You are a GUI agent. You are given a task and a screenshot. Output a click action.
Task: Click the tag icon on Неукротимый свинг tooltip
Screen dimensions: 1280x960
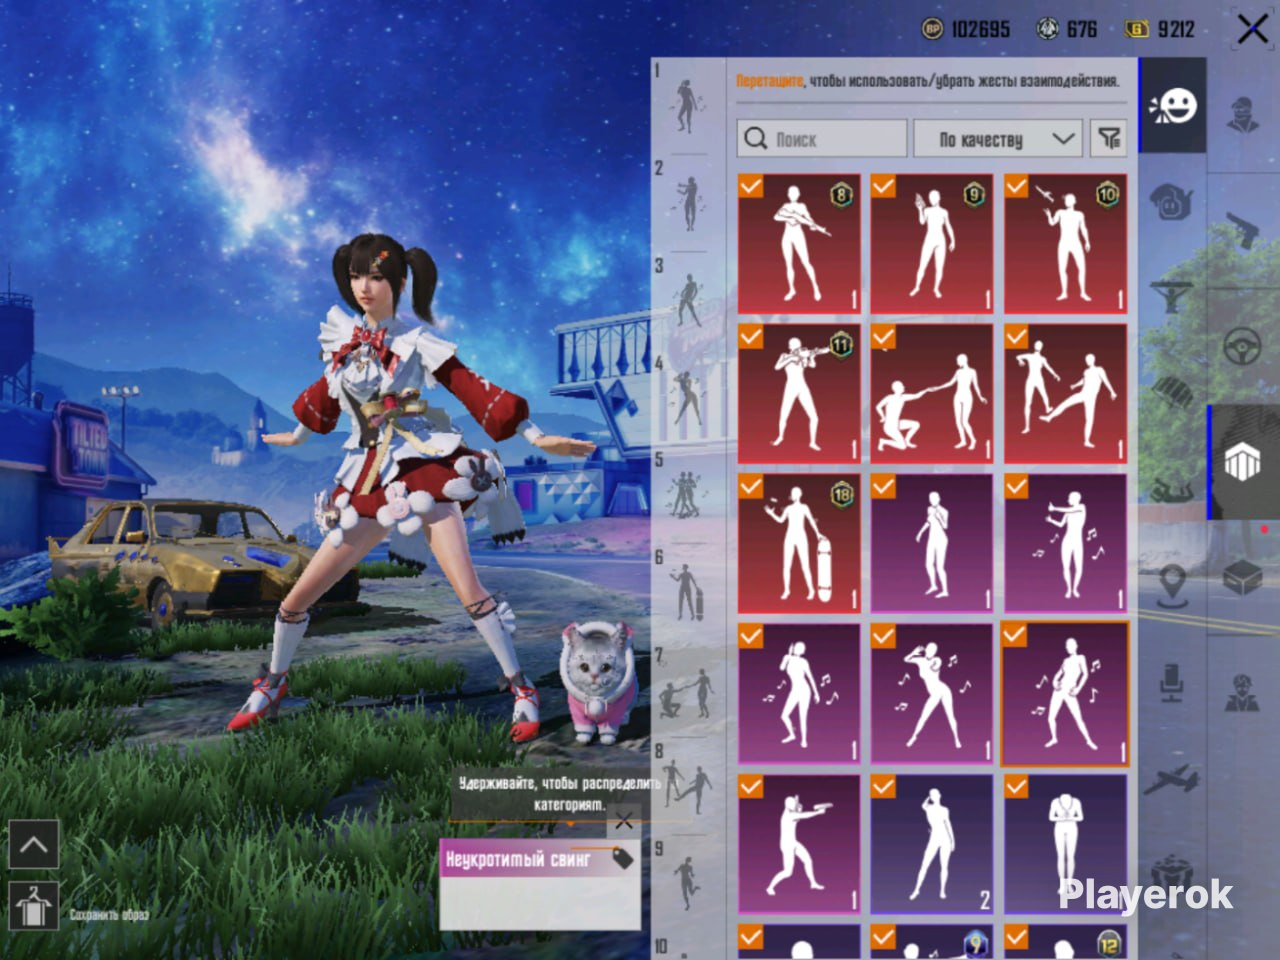(623, 858)
